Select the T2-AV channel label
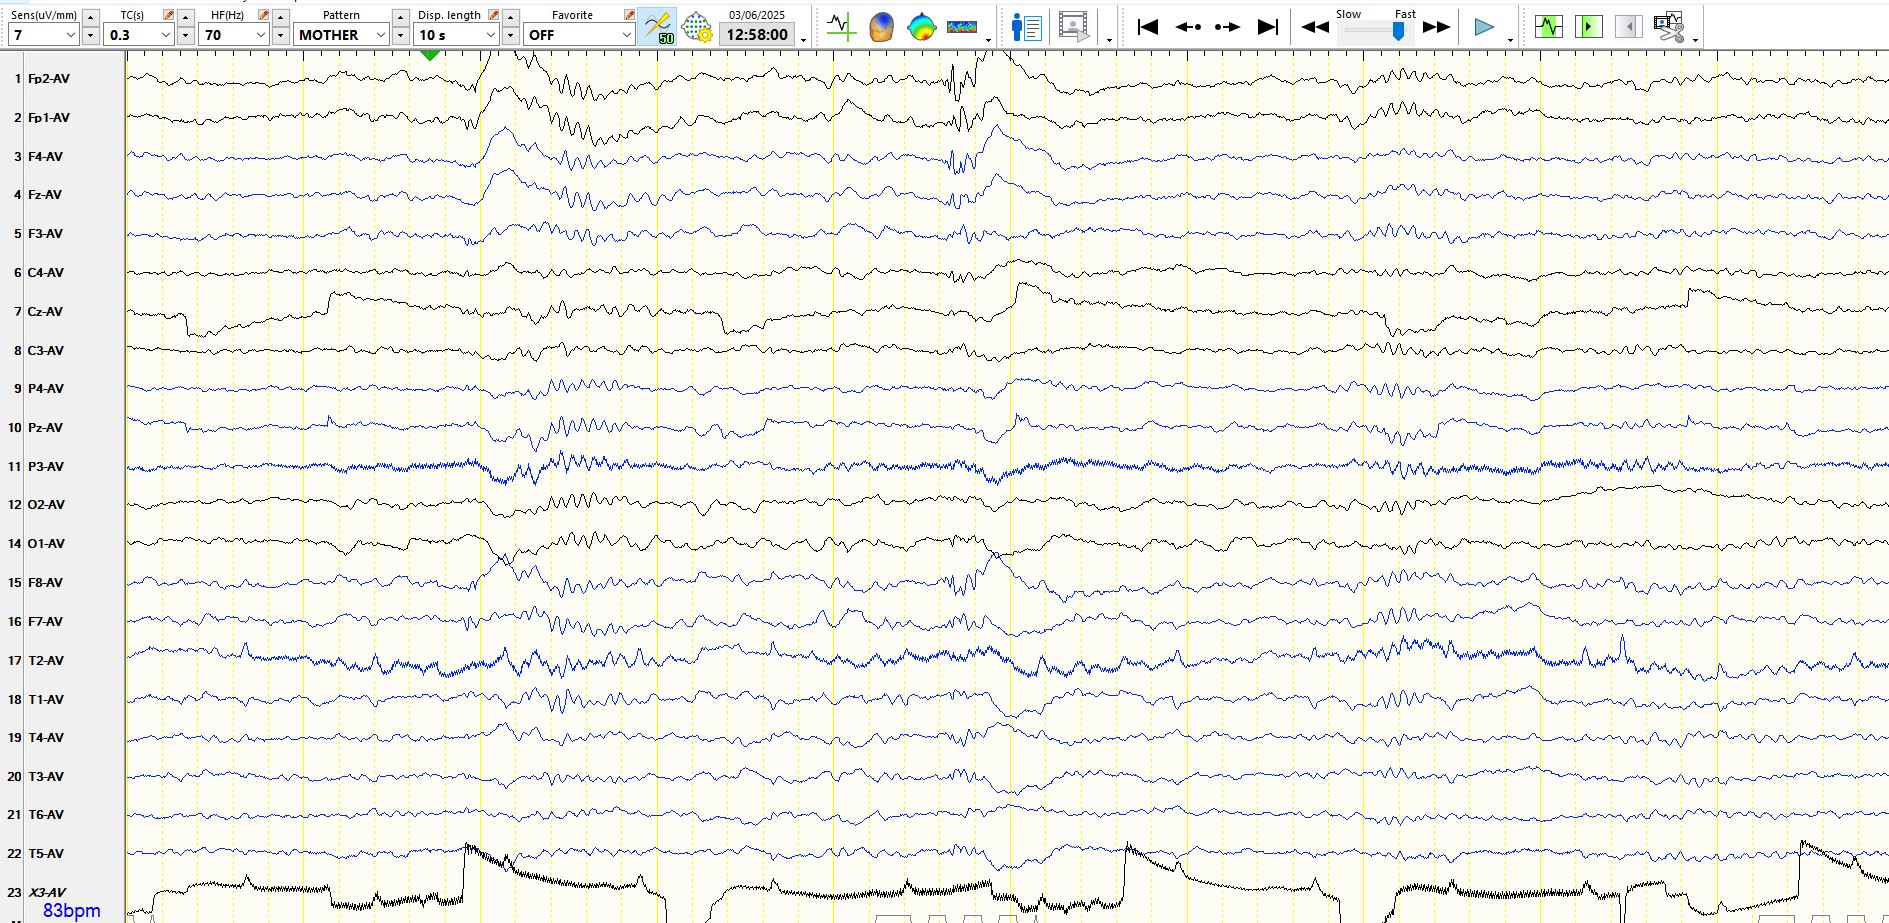The width and height of the screenshot is (1889, 923). pos(46,661)
